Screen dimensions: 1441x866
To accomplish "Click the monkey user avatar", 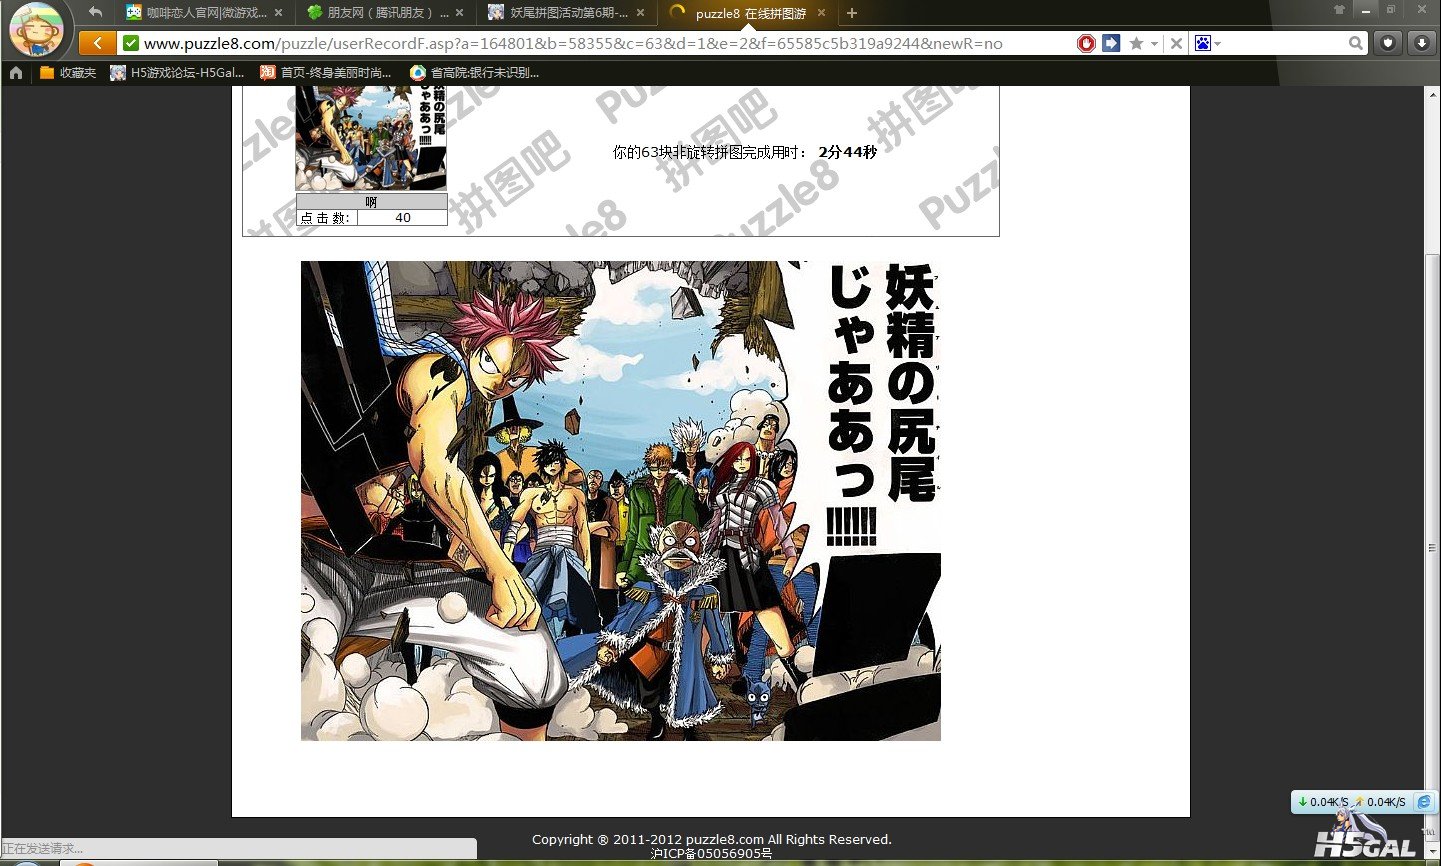I will [x=36, y=30].
